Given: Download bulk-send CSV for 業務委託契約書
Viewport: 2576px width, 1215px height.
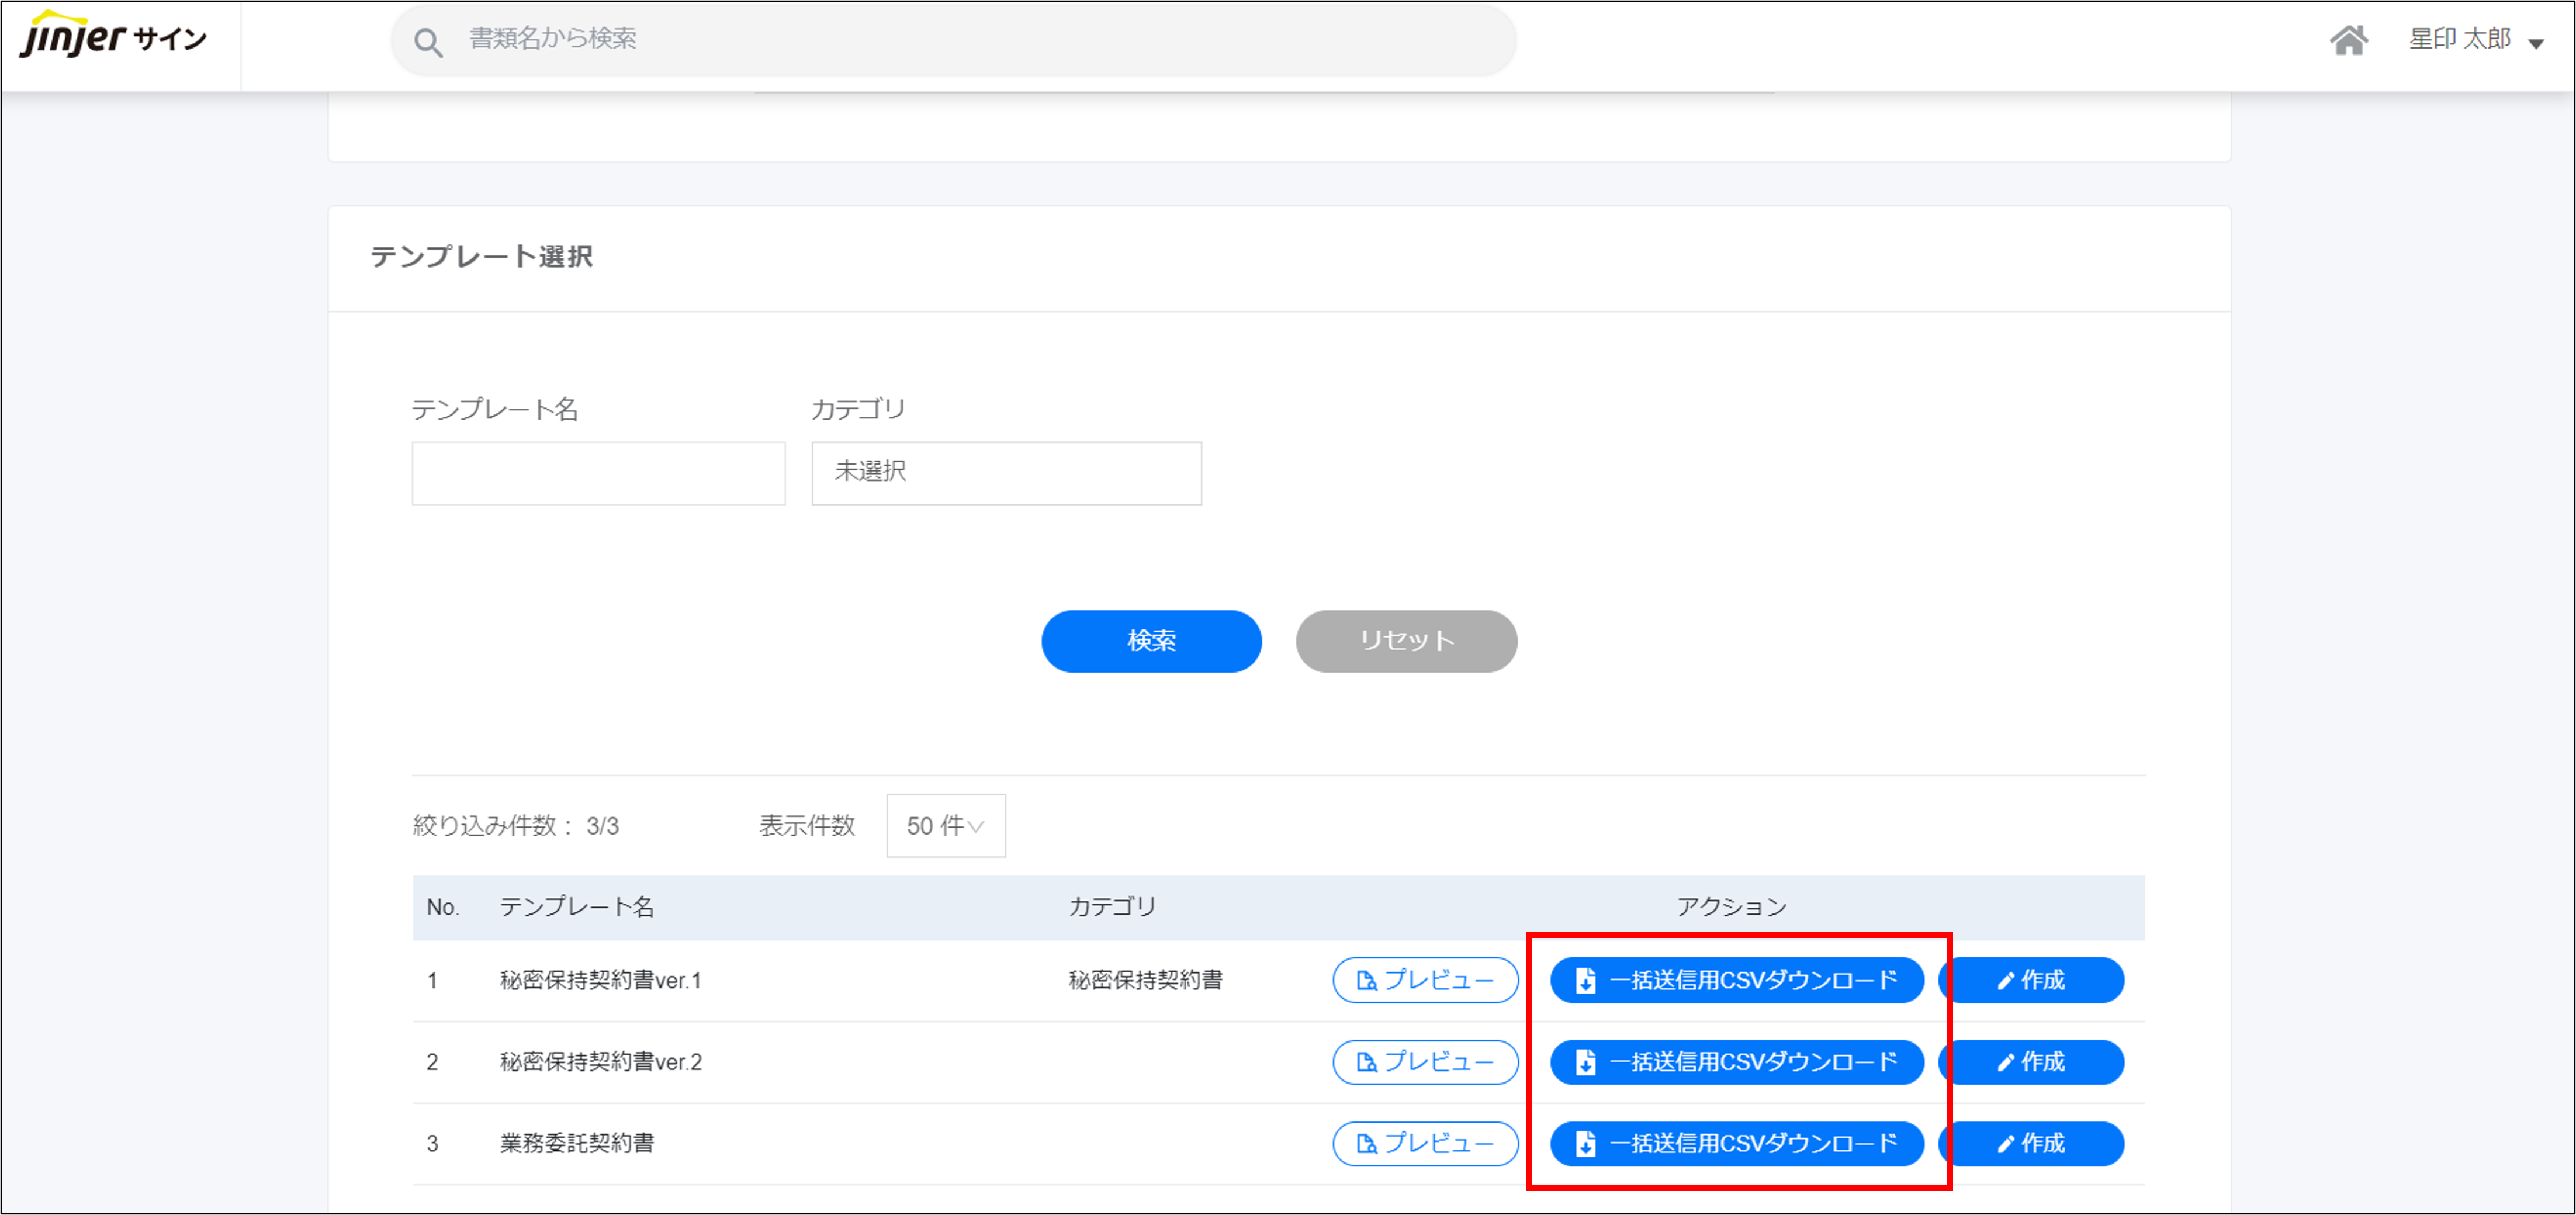Looking at the screenshot, I should 1736,1143.
